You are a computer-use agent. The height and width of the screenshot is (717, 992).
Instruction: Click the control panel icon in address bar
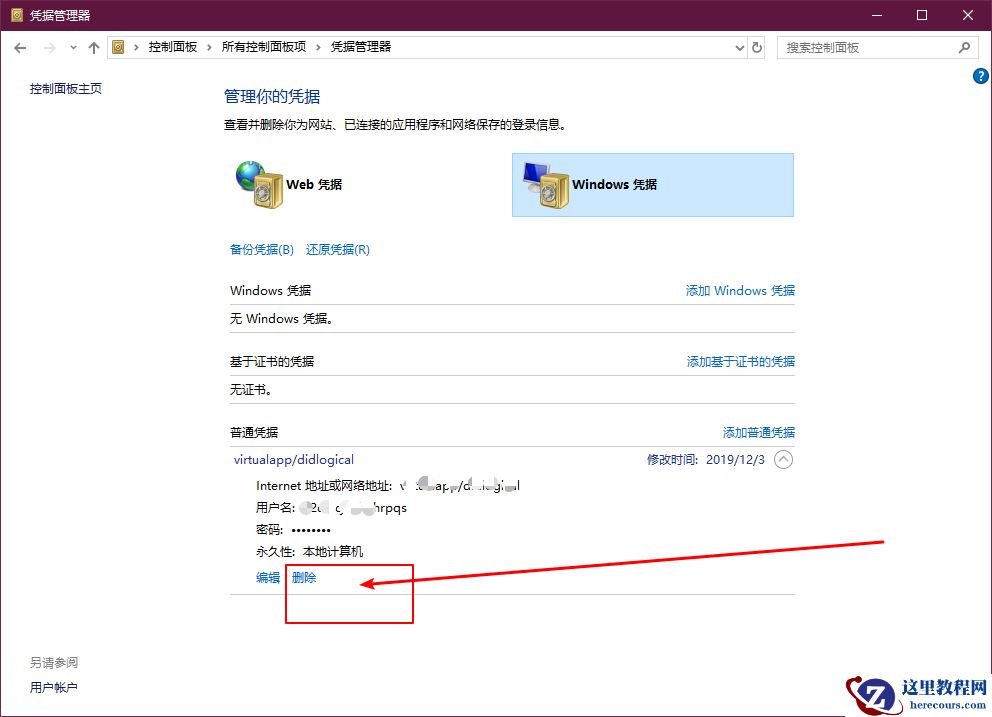pos(119,47)
